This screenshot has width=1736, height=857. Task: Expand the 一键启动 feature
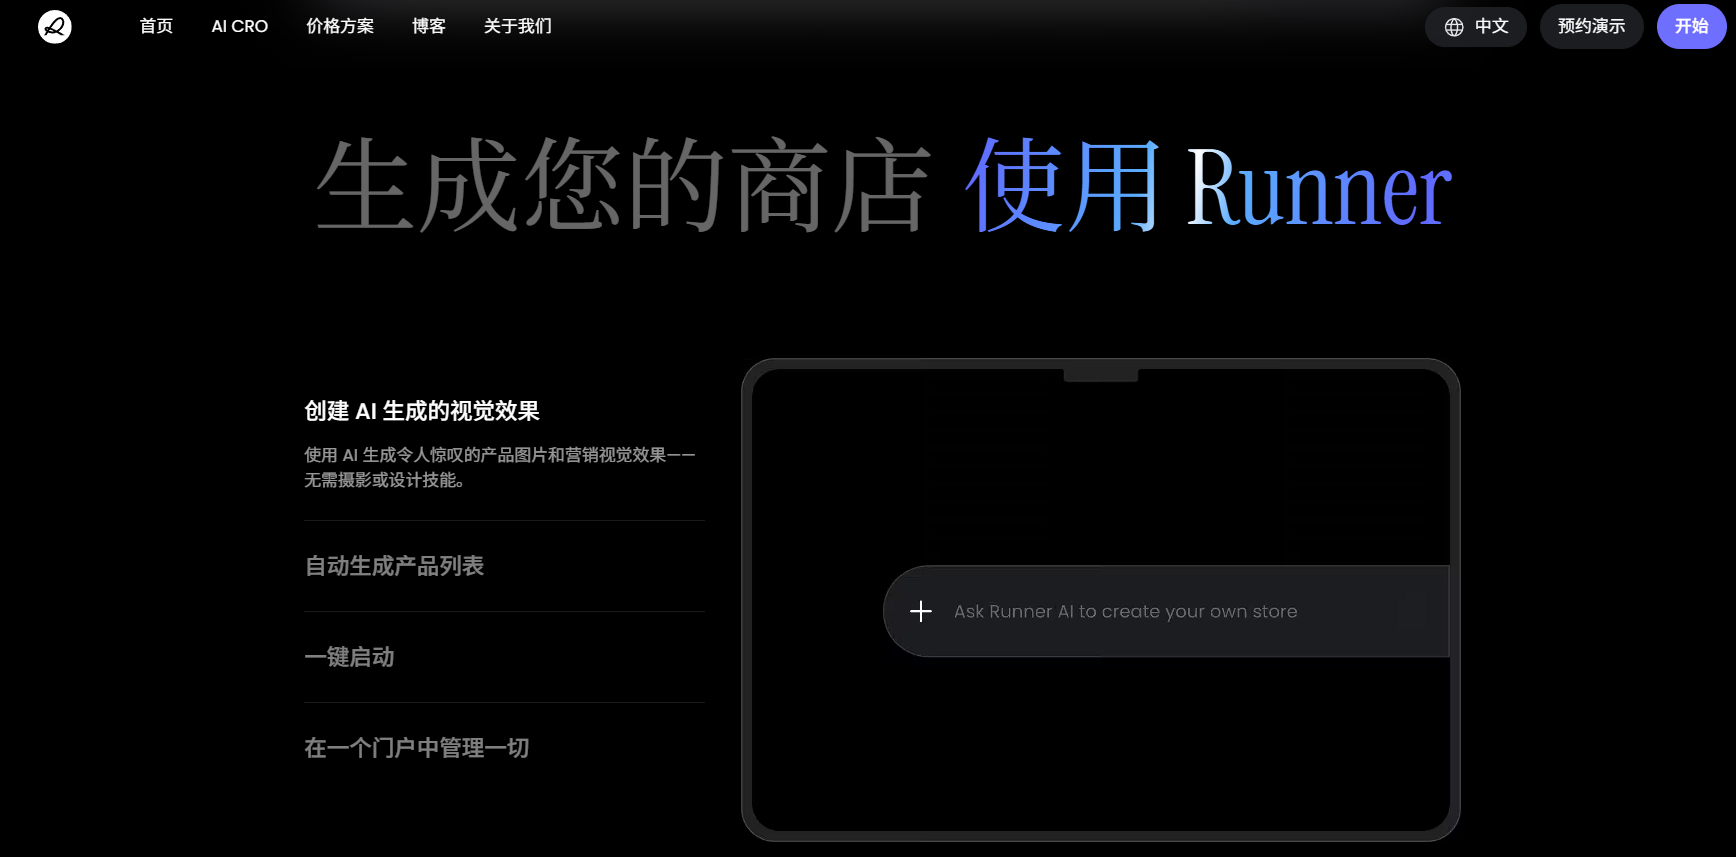(349, 657)
